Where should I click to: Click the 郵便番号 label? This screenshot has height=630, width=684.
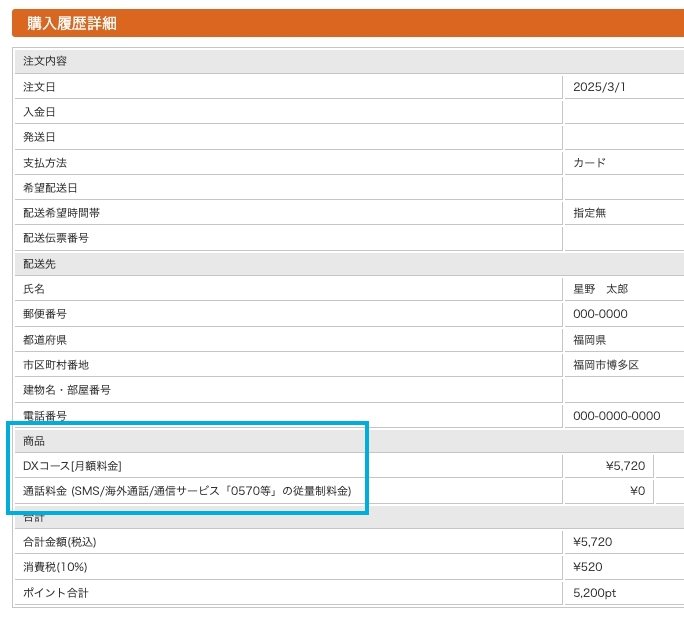click(45, 314)
